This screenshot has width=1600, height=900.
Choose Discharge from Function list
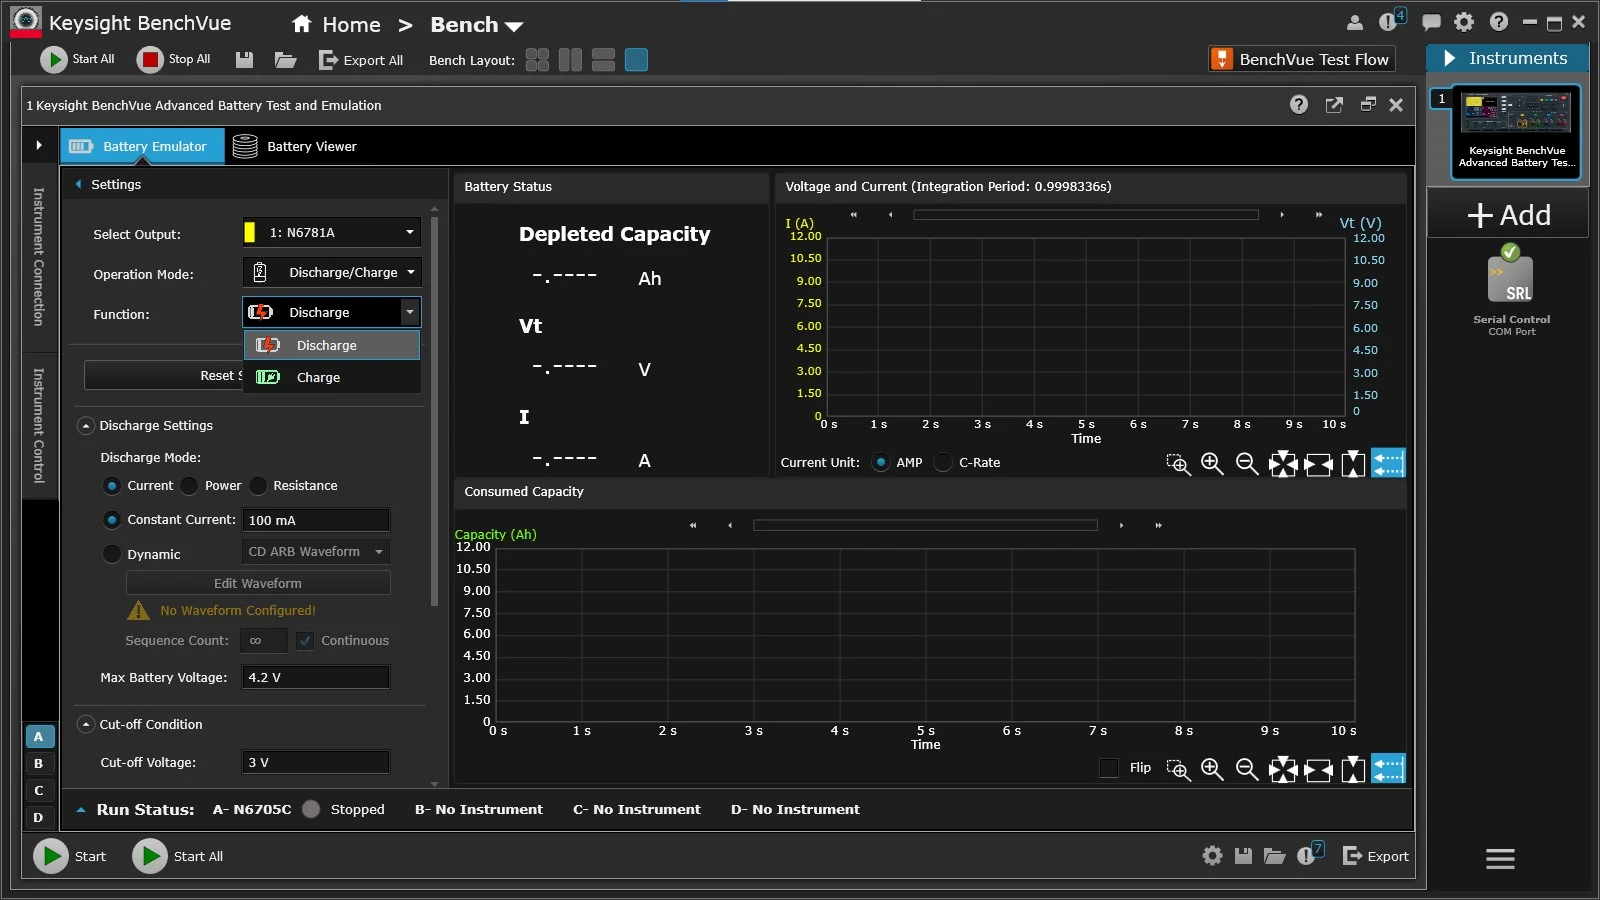(332, 345)
